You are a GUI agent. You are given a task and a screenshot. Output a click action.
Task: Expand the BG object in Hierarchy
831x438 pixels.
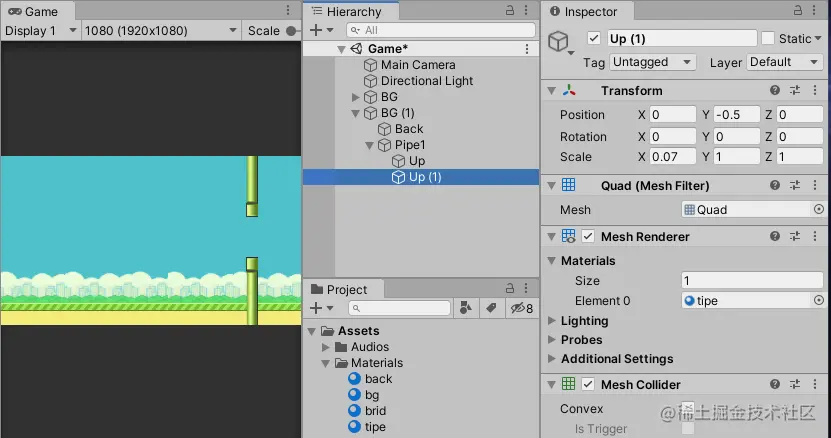tap(356, 97)
